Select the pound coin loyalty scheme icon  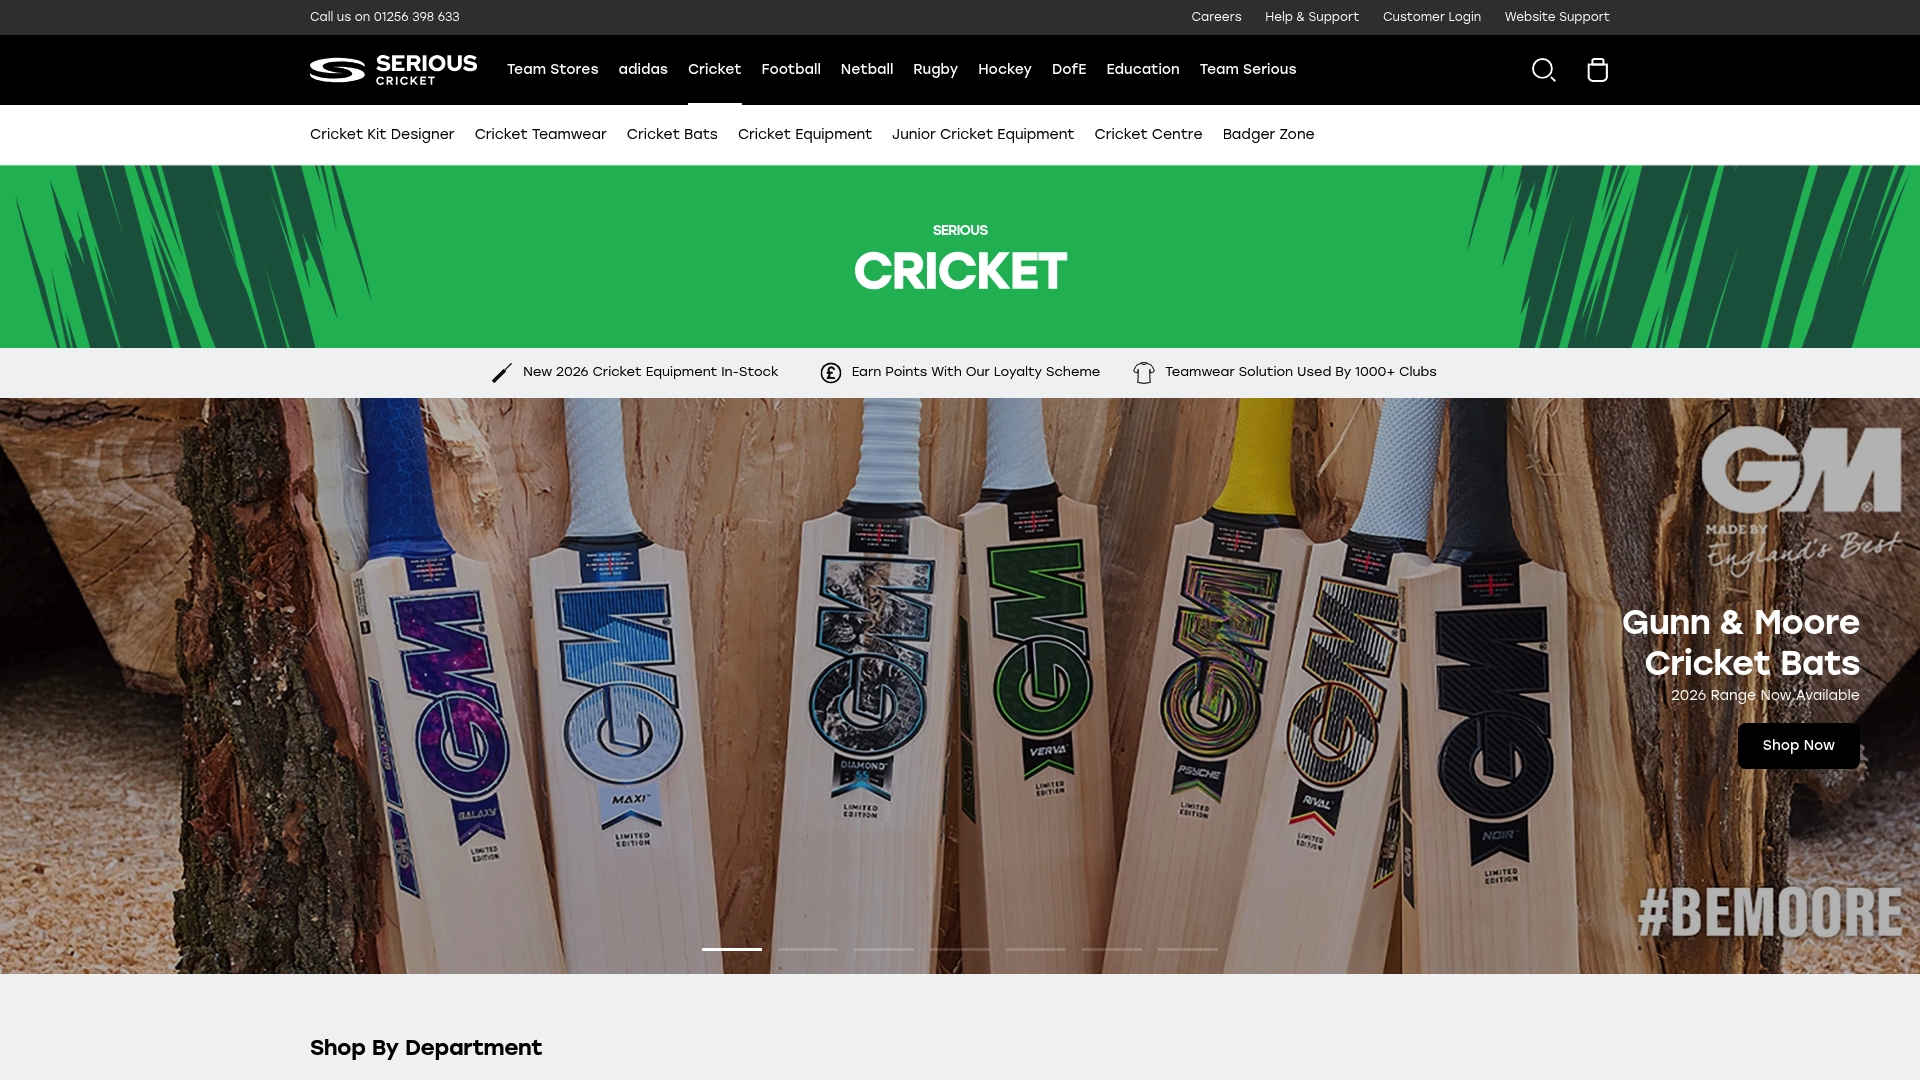[x=830, y=372]
